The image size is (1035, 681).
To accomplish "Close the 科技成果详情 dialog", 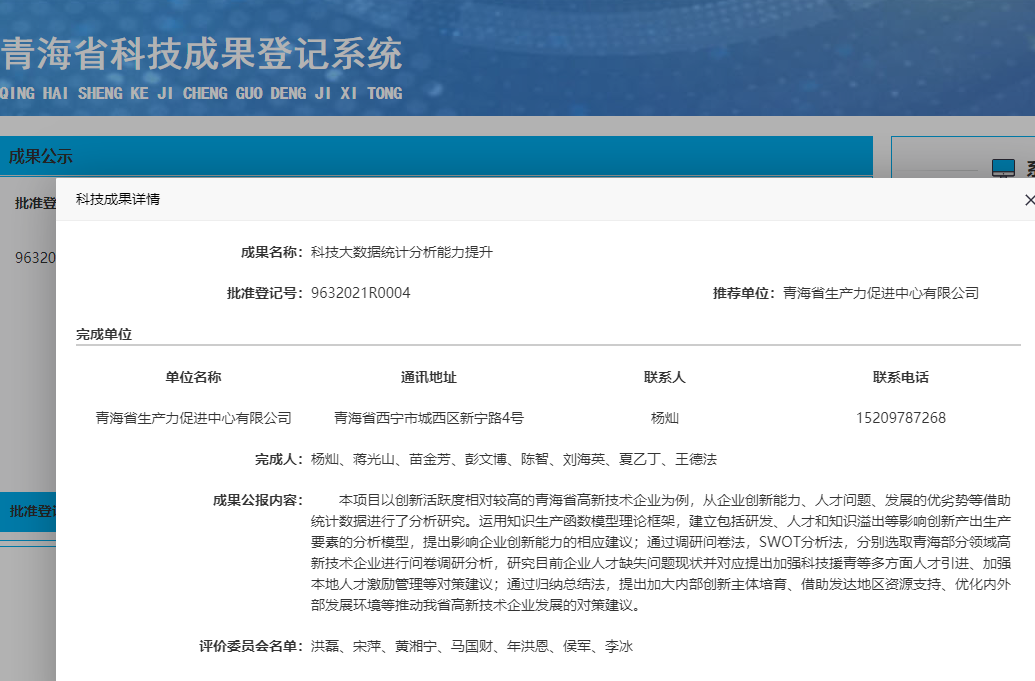I will click(1029, 200).
